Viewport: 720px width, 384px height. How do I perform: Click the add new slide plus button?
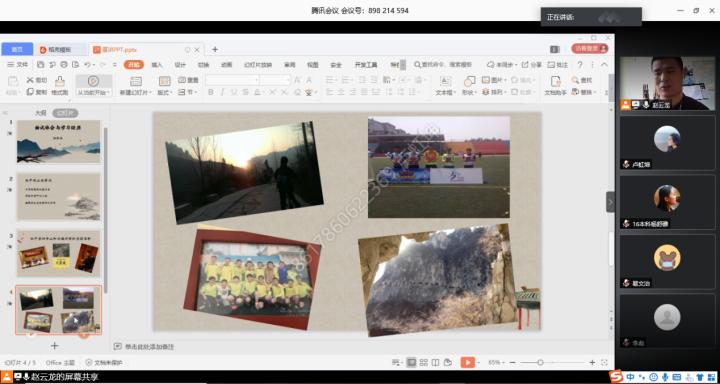(x=55, y=345)
